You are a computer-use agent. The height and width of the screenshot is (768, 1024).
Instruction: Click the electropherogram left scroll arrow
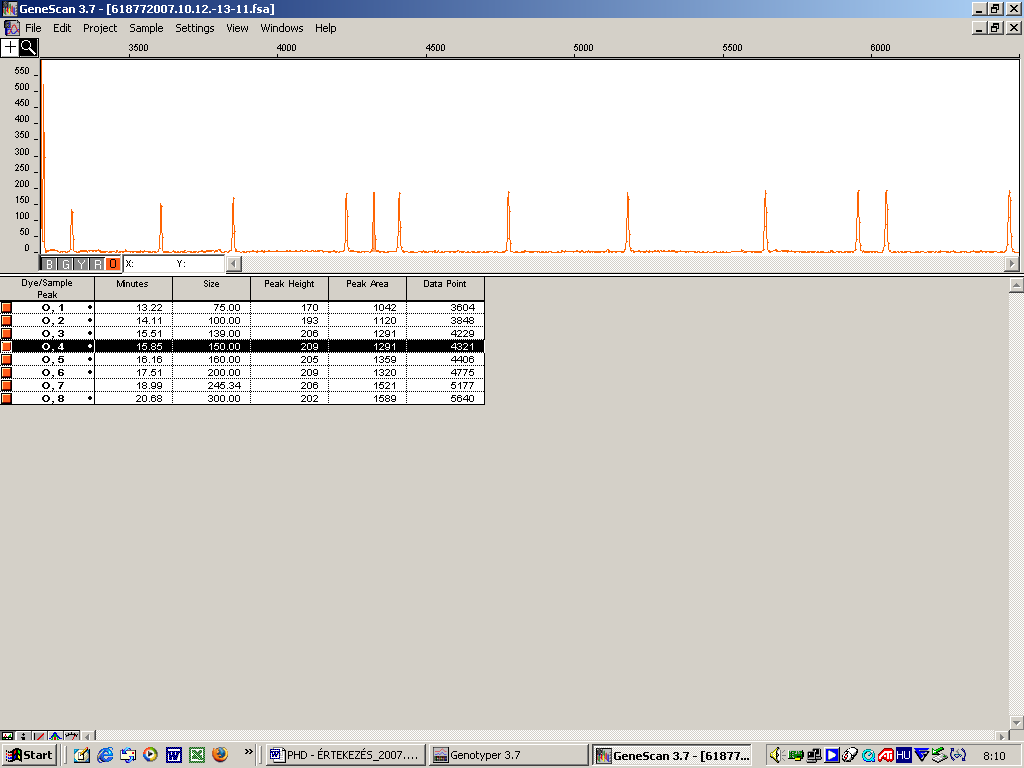coord(234,264)
